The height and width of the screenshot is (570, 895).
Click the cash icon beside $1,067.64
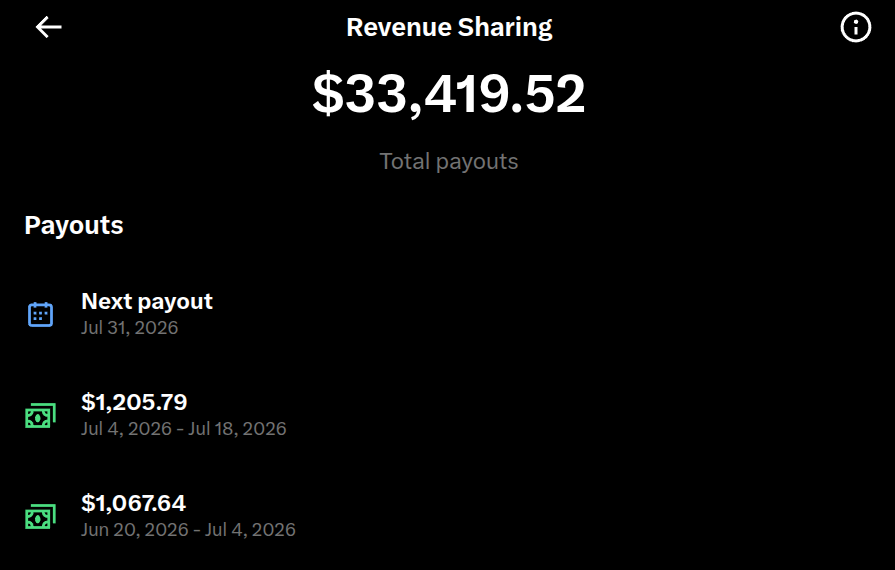(x=41, y=516)
